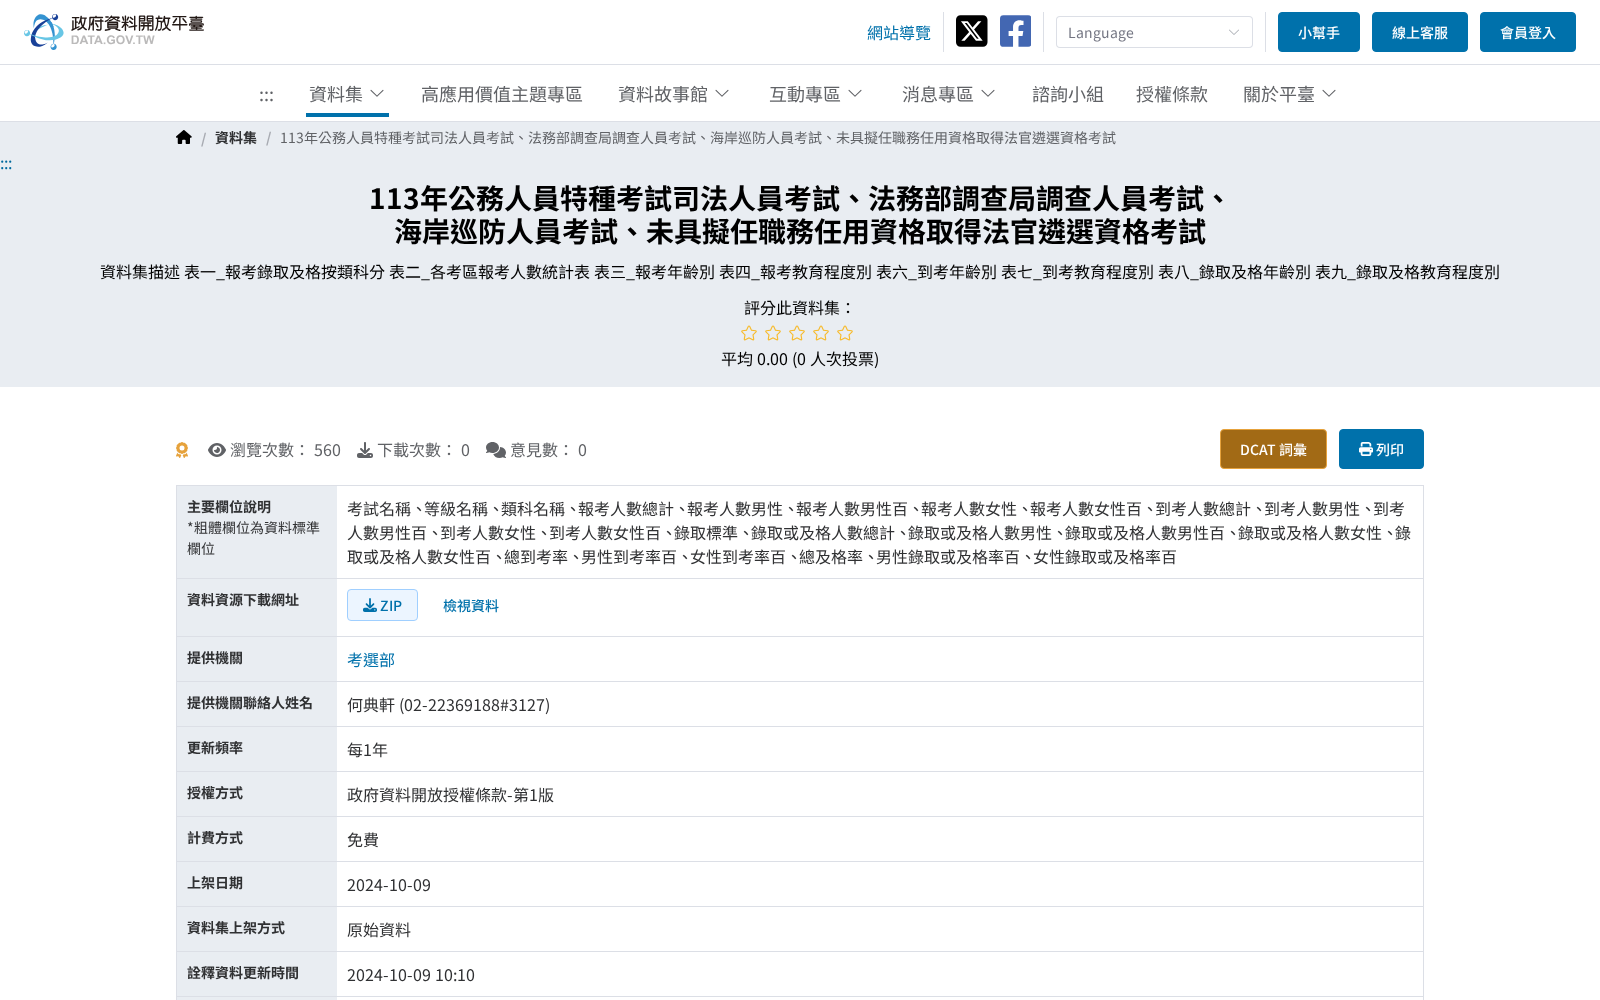Click the 資料集 breadcrumb link
Viewport: 1600px width, 1000px height.
(236, 138)
